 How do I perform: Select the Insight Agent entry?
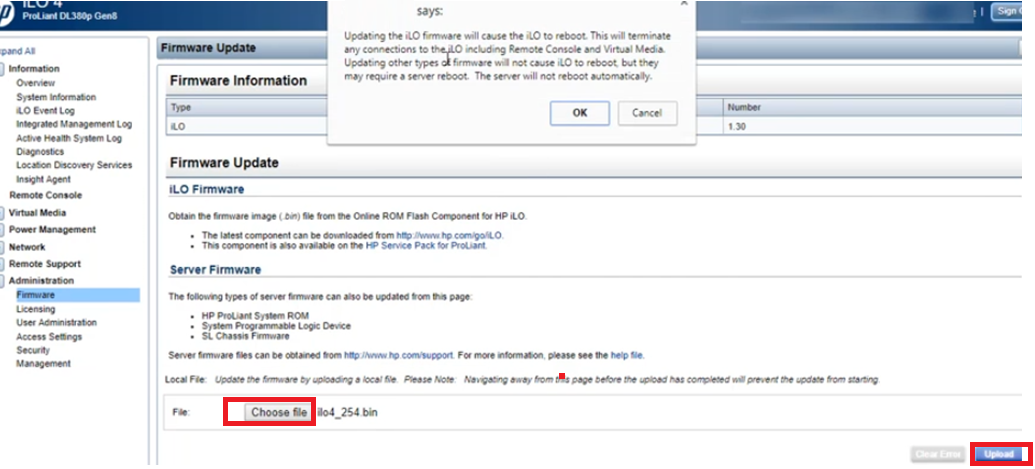44,179
